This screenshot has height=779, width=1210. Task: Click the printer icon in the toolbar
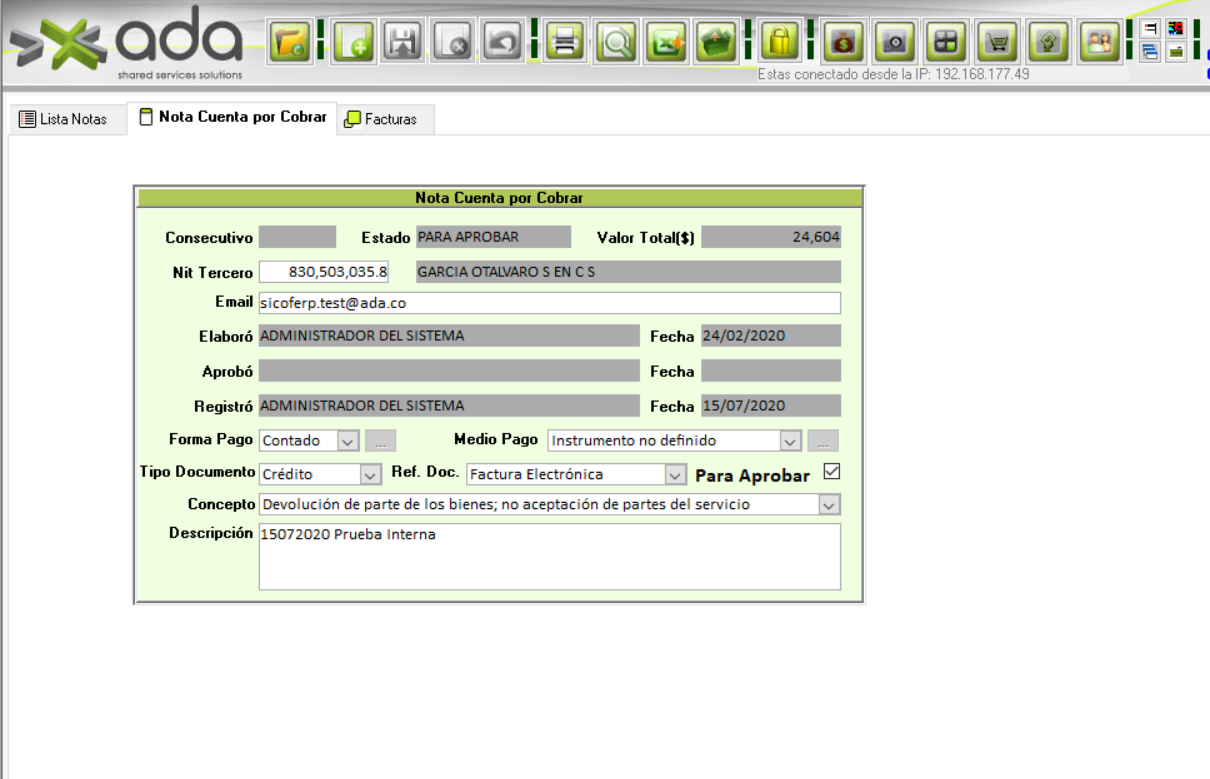(x=566, y=43)
